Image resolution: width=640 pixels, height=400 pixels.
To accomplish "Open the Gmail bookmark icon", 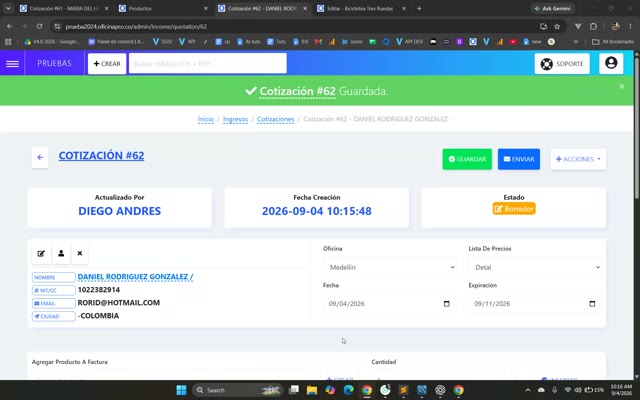I will coord(318,42).
